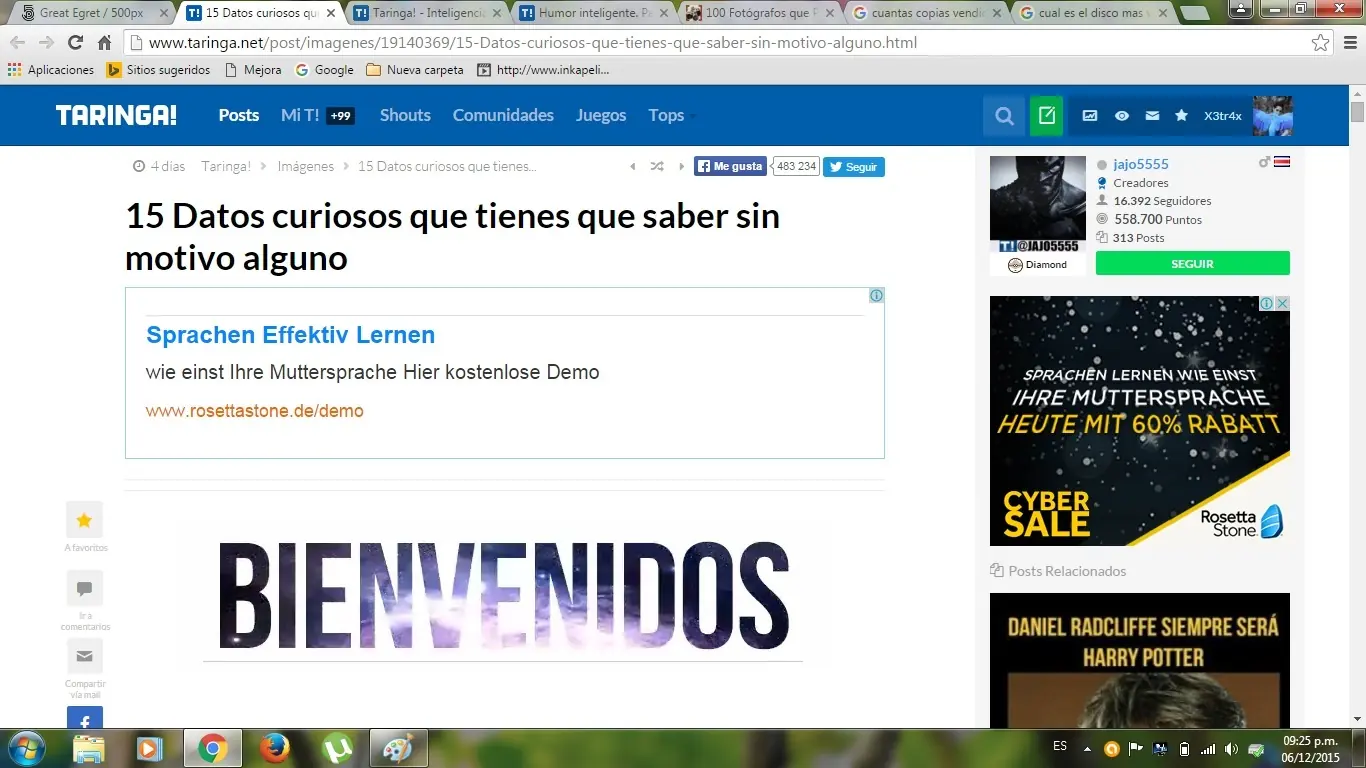This screenshot has width=1366, height=768.
Task: Click the TARINGA! logo
Action: 116,115
